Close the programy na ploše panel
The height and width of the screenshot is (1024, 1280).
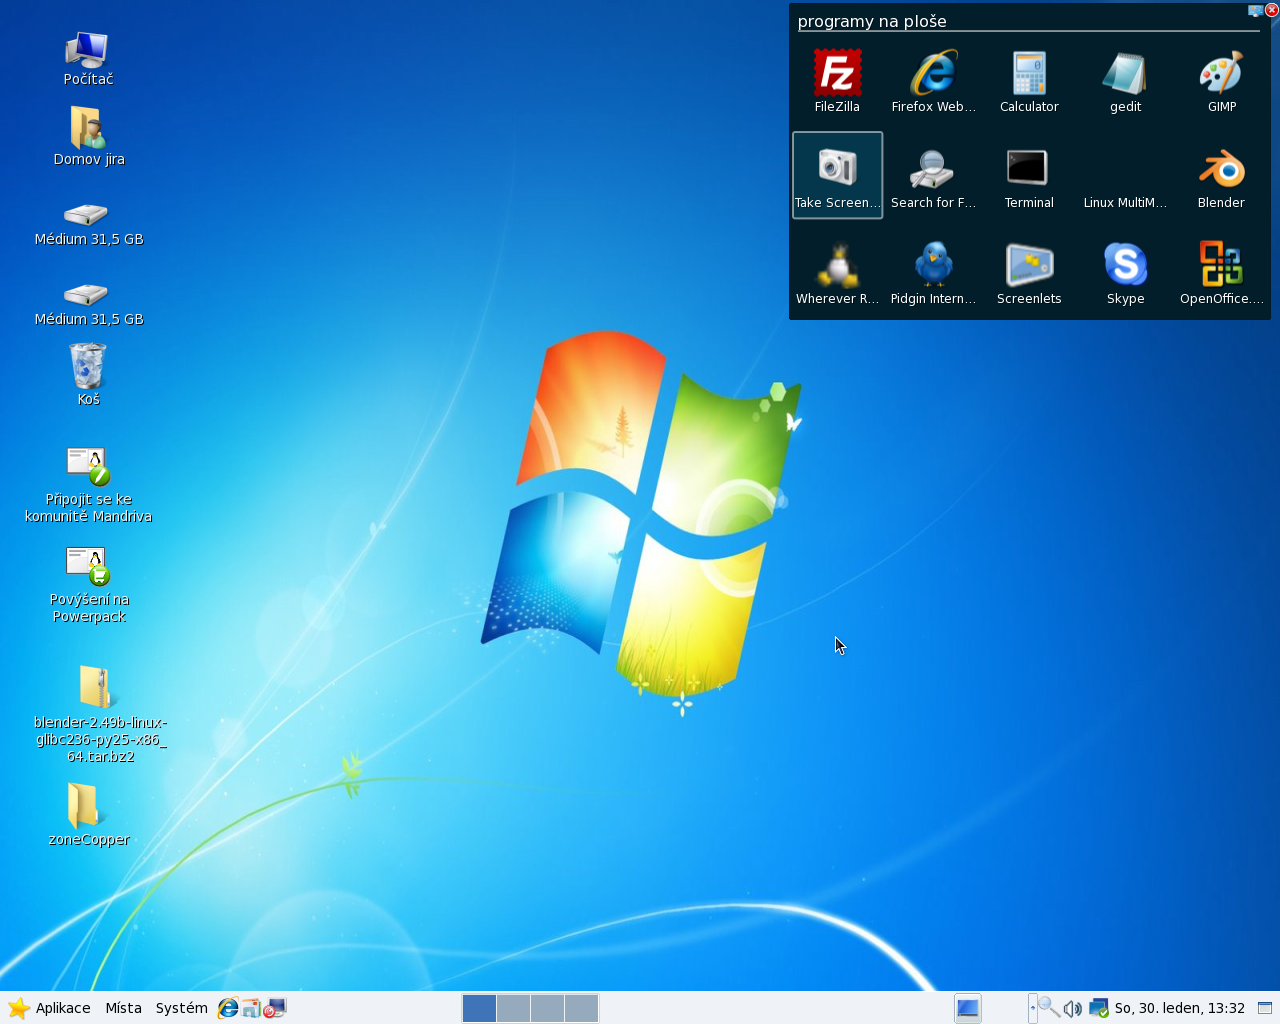(1271, 10)
